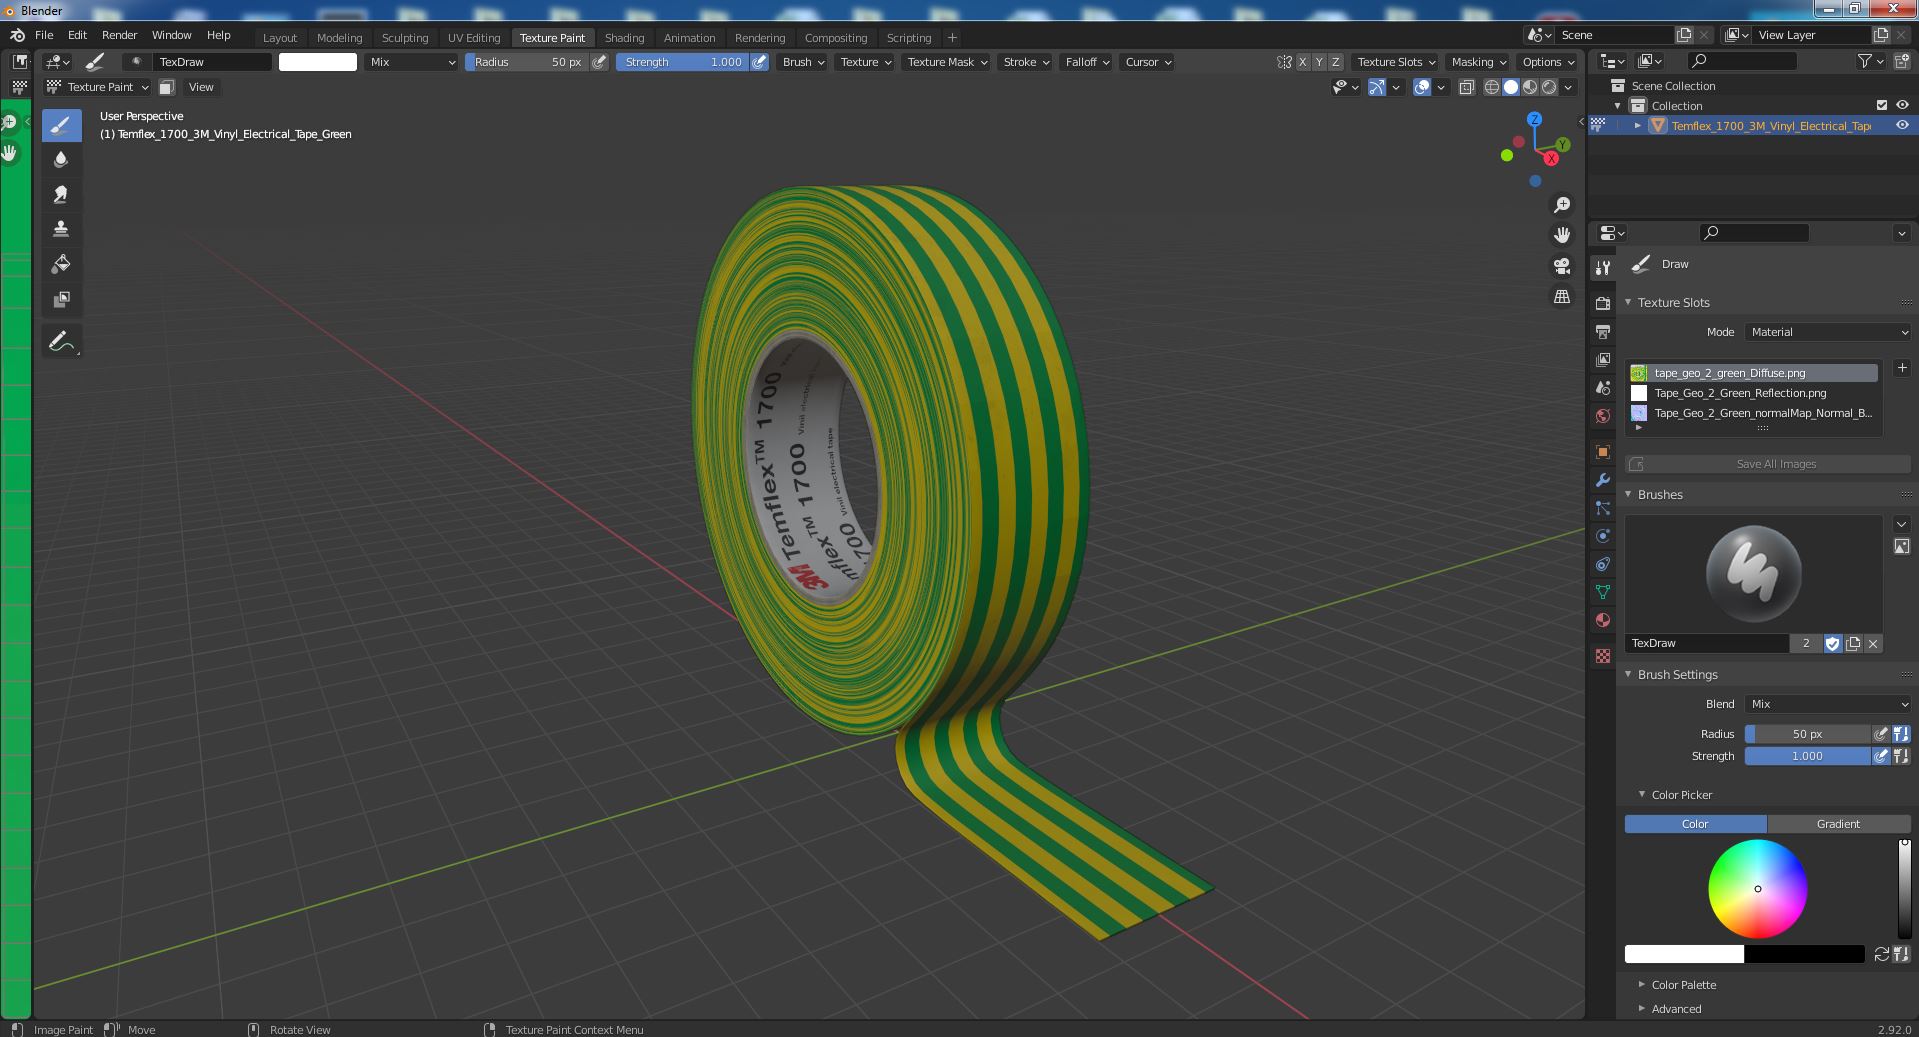The width and height of the screenshot is (1919, 1037).
Task: Click the Zoom viewport icon
Action: [1562, 205]
